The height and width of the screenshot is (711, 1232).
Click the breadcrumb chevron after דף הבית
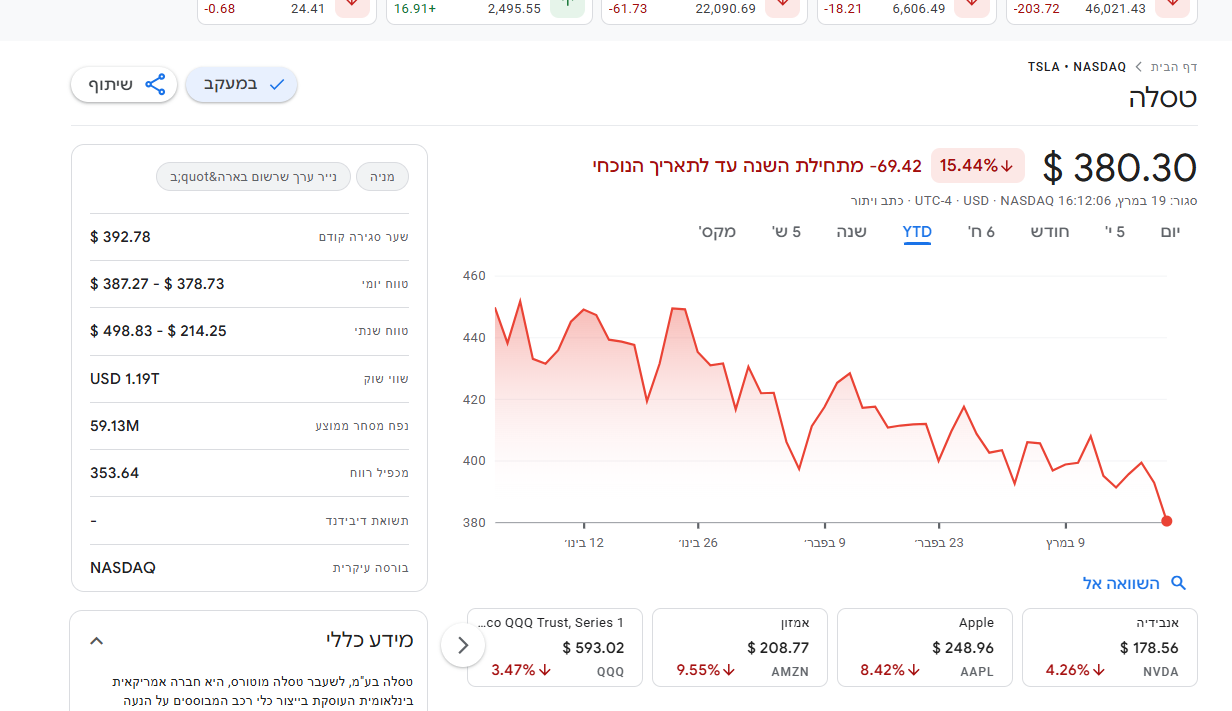pos(1136,67)
